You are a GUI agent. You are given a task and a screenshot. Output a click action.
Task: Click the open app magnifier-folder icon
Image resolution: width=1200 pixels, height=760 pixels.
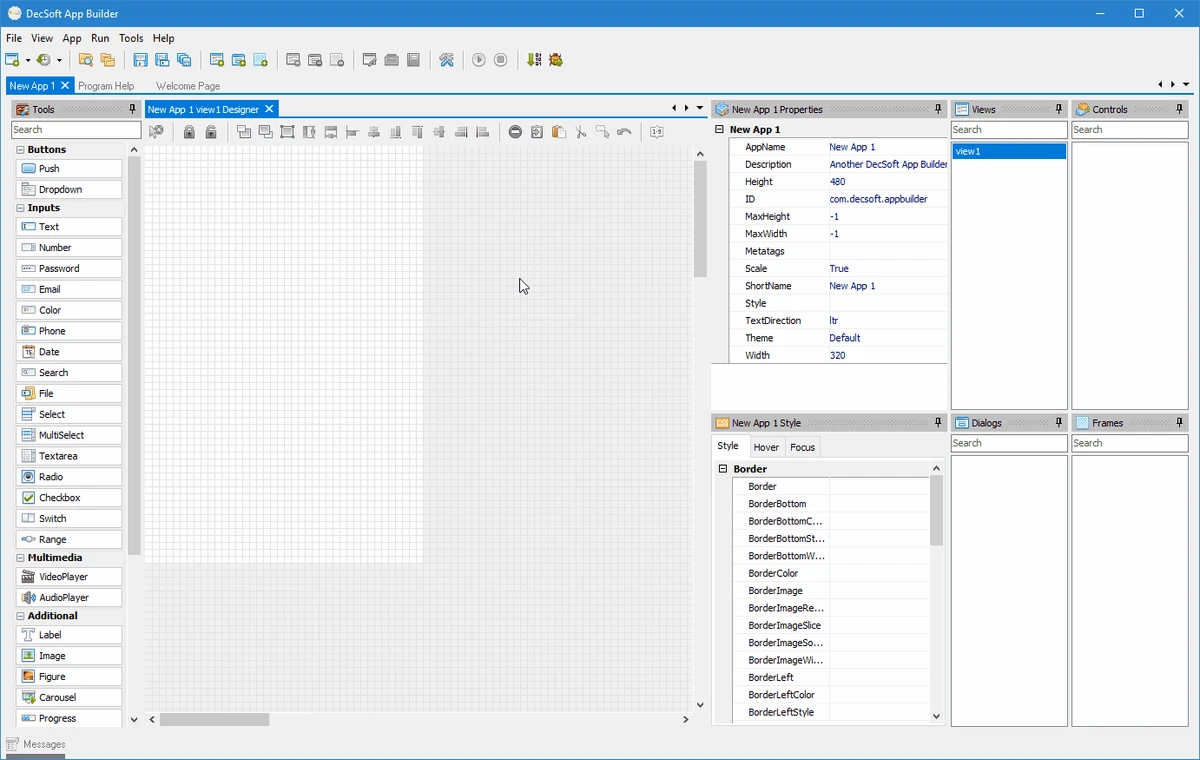click(x=86, y=60)
